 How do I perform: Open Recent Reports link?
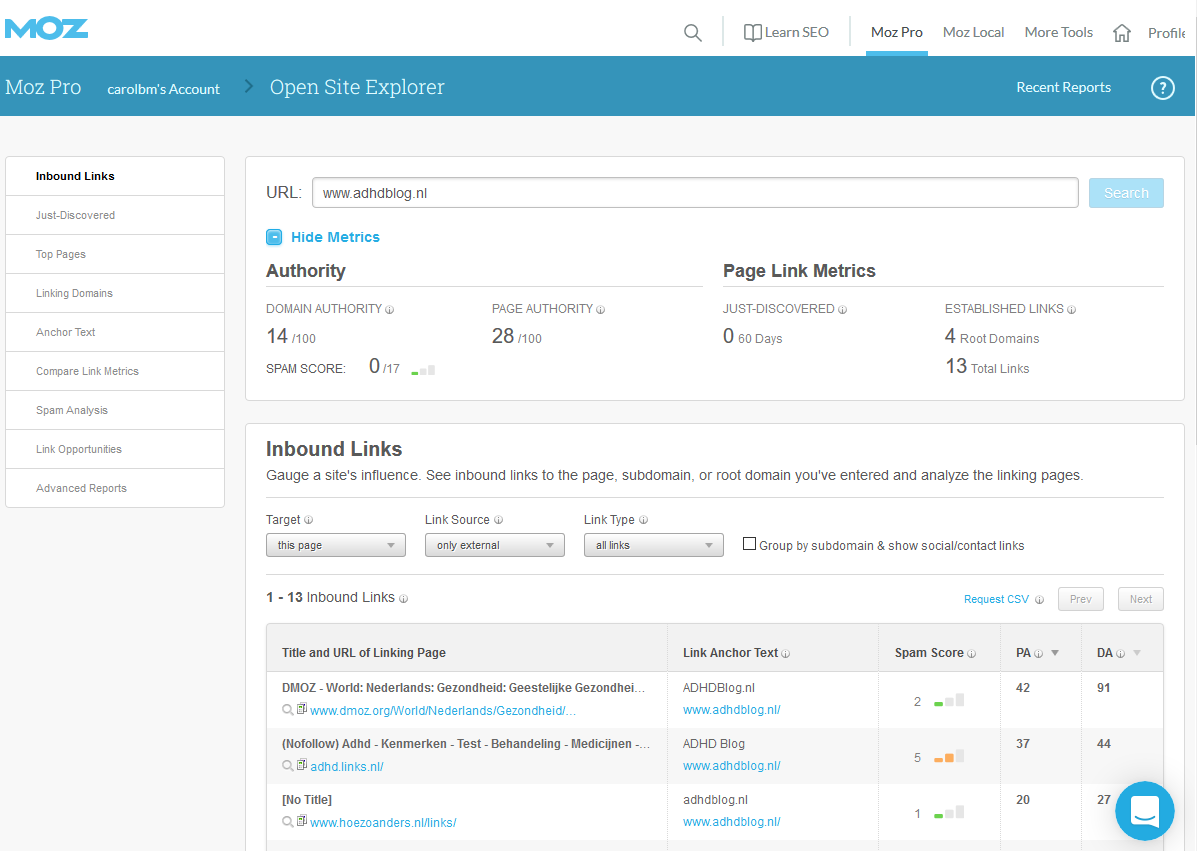pyautogui.click(x=1063, y=88)
